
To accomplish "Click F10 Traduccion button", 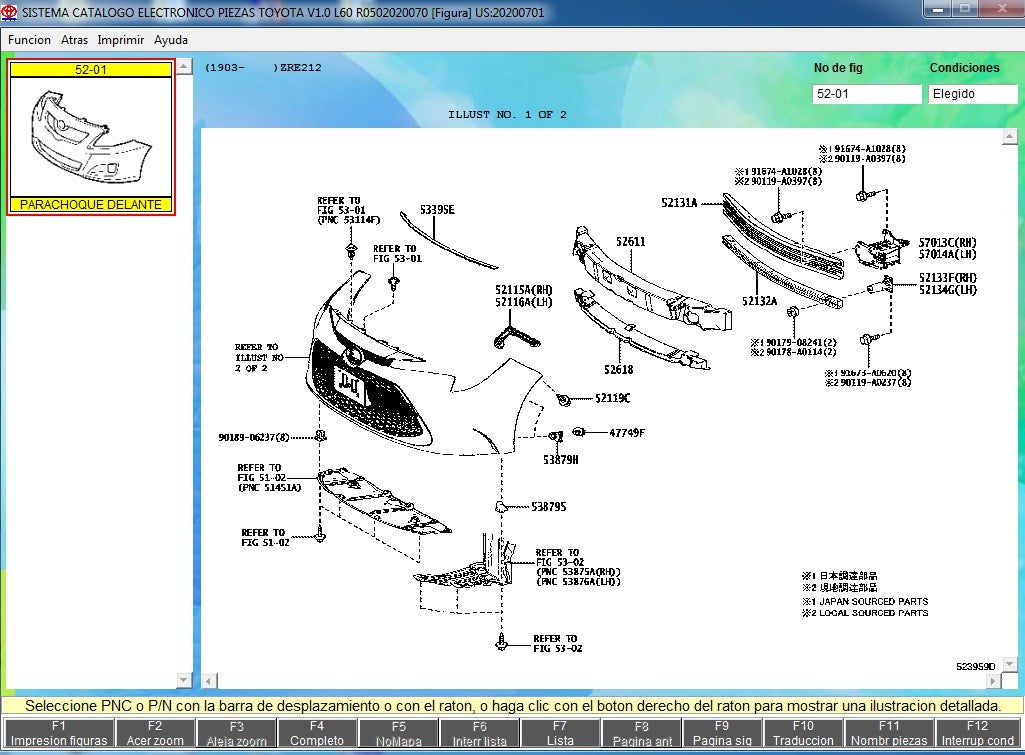I will [803, 733].
